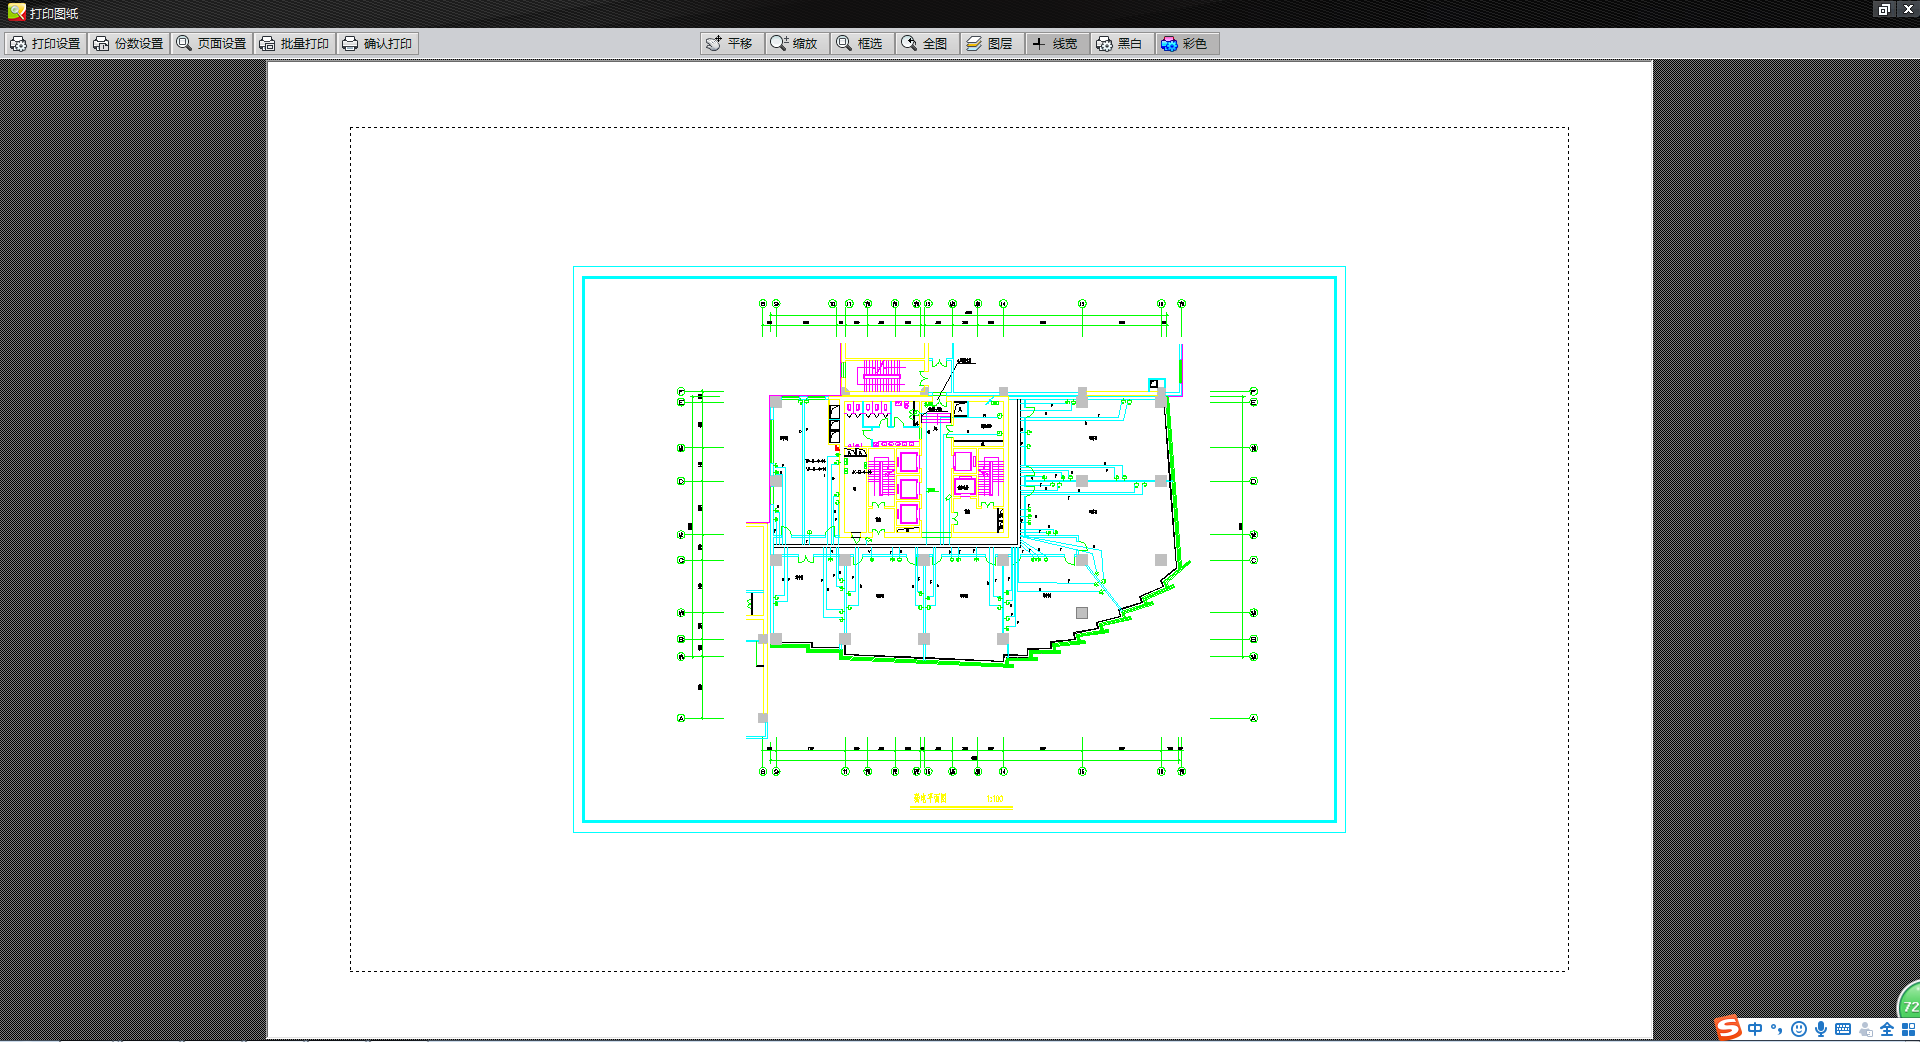Open the emoji smiley panel

[1799, 1029]
